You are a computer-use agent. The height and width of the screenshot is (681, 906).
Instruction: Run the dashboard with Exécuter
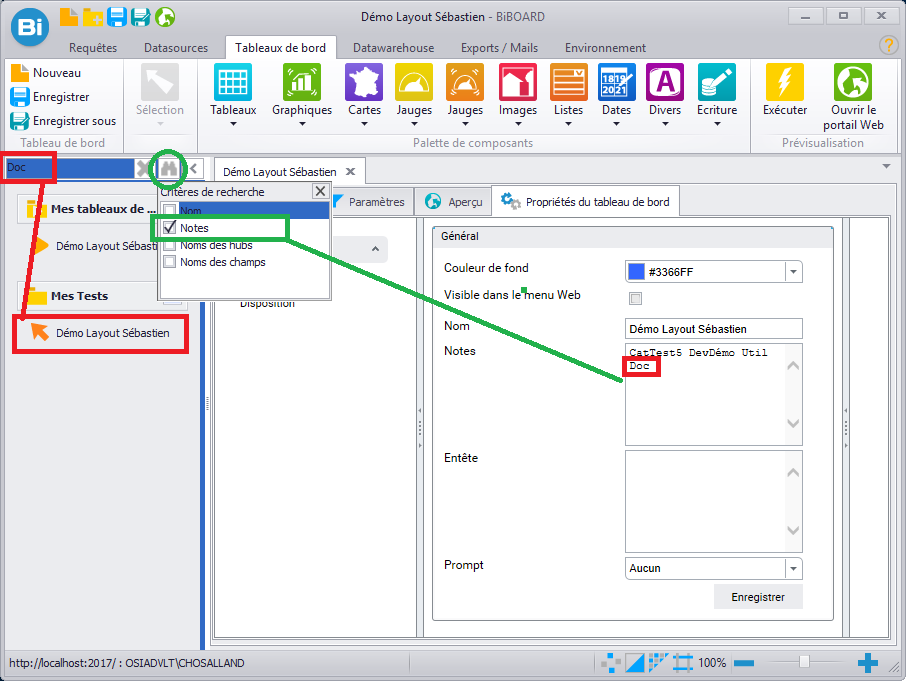(785, 90)
